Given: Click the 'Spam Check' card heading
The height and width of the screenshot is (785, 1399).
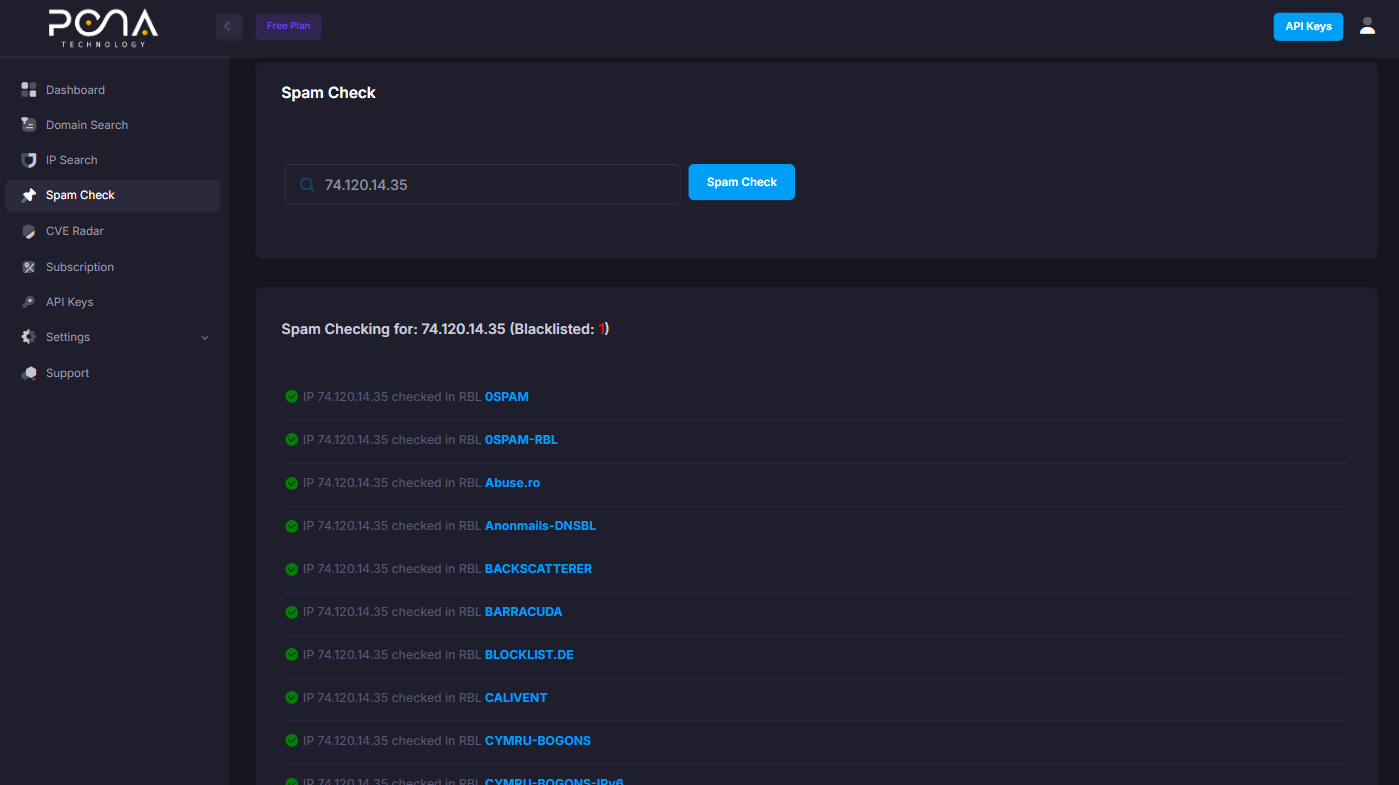Looking at the screenshot, I should coord(328,93).
